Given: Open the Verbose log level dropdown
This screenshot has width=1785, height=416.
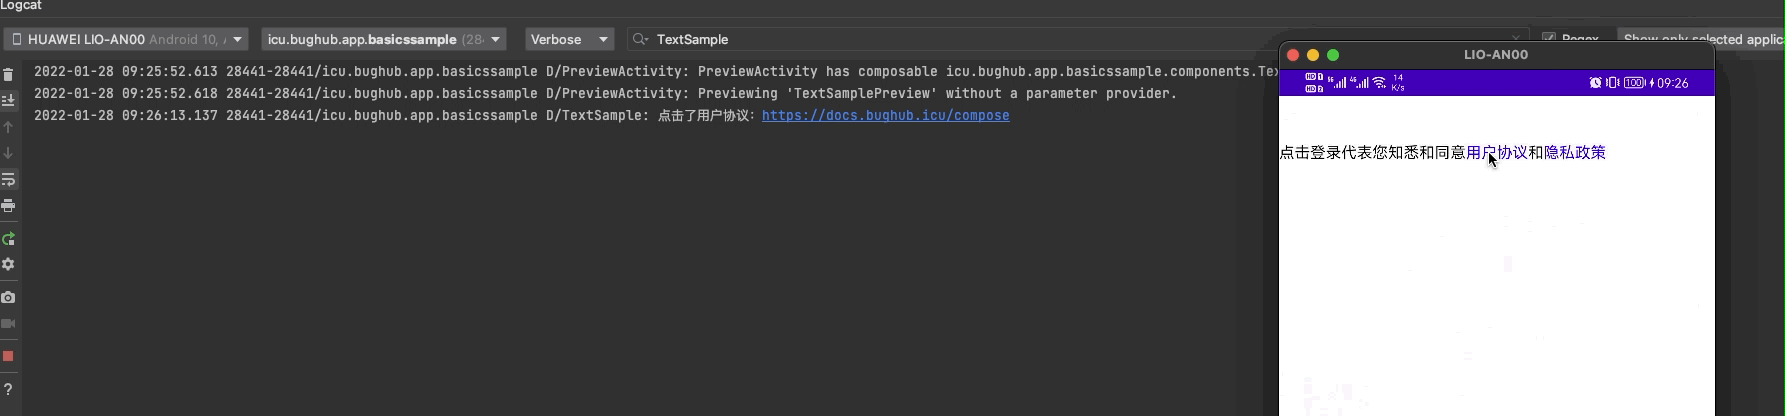Looking at the screenshot, I should coord(570,39).
